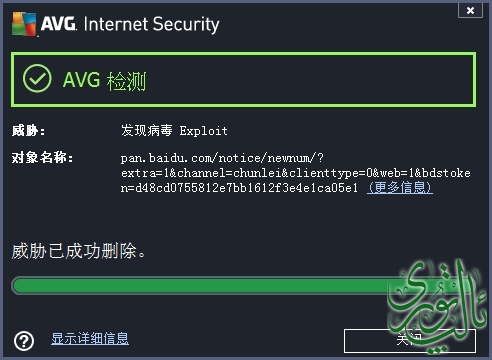The width and height of the screenshot is (492, 360).
Task: Click the AVG 检测 heading text
Action: 104,81
